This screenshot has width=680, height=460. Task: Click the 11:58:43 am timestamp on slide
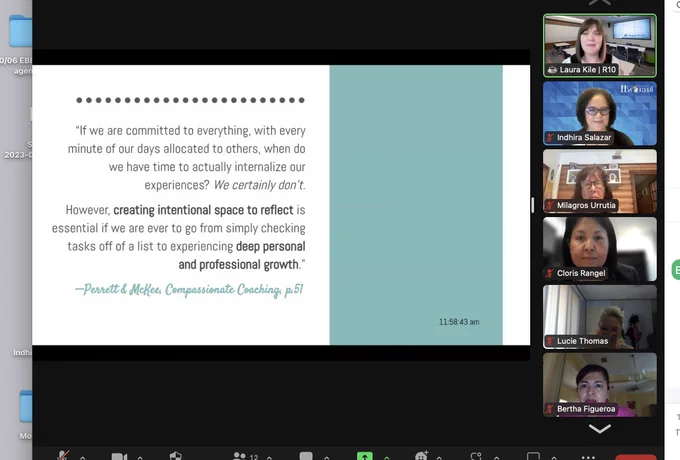click(459, 322)
